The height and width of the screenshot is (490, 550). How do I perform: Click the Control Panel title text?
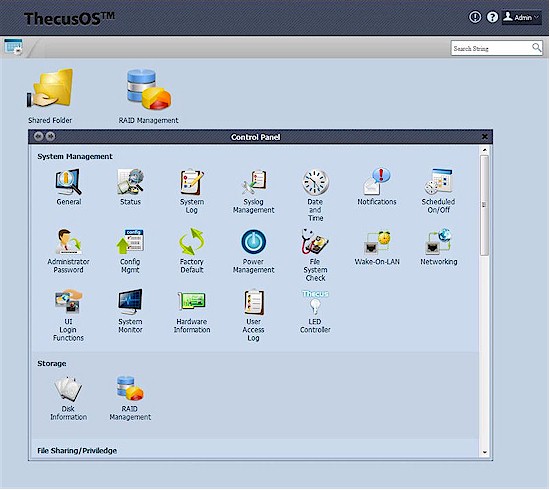click(x=255, y=137)
